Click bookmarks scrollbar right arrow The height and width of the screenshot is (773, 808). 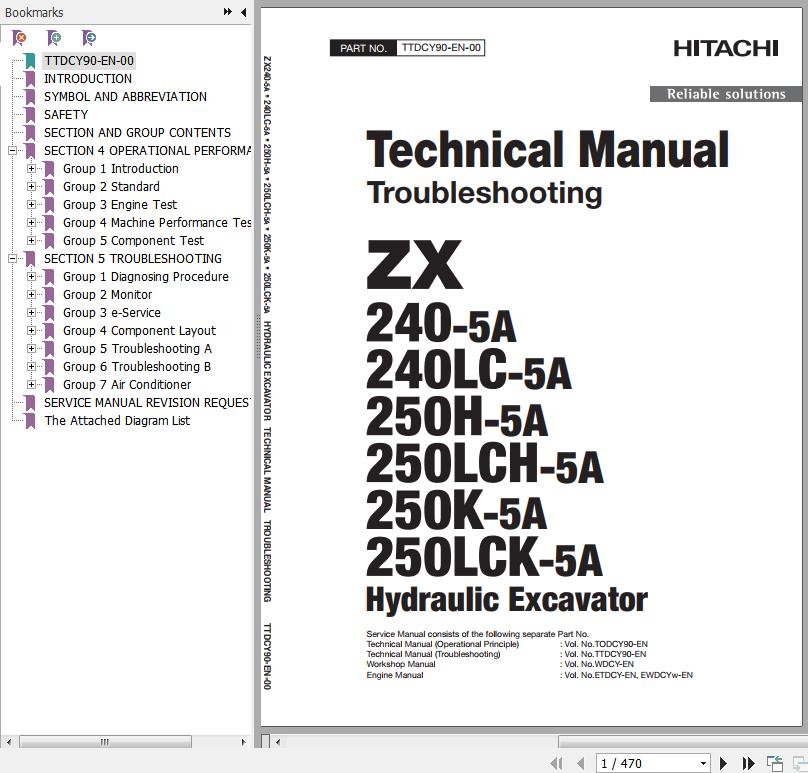243,742
